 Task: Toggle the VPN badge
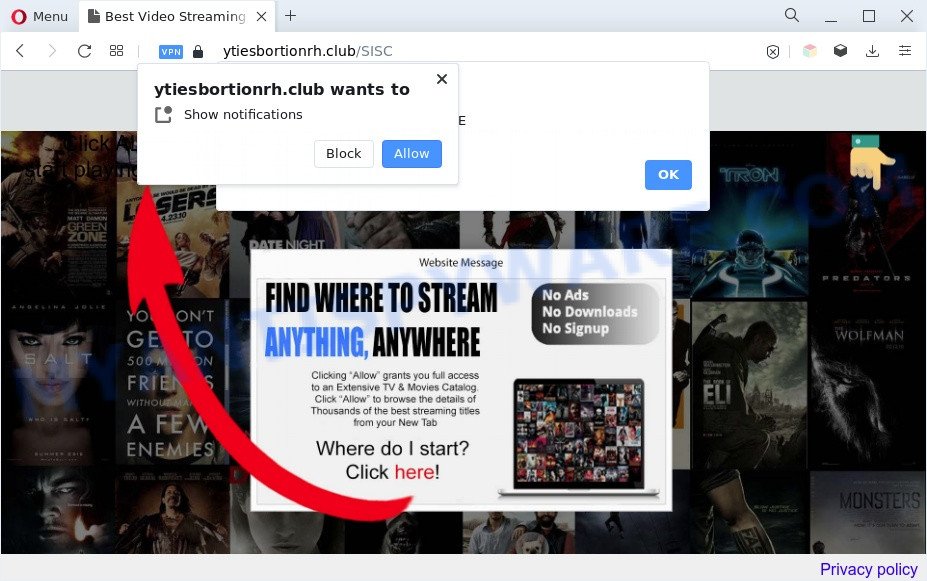click(x=171, y=52)
